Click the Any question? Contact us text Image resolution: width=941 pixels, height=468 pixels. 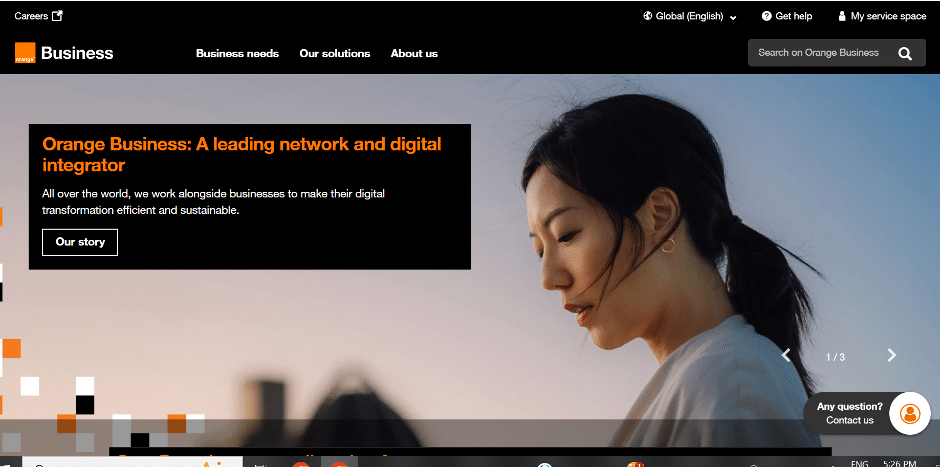click(850, 413)
